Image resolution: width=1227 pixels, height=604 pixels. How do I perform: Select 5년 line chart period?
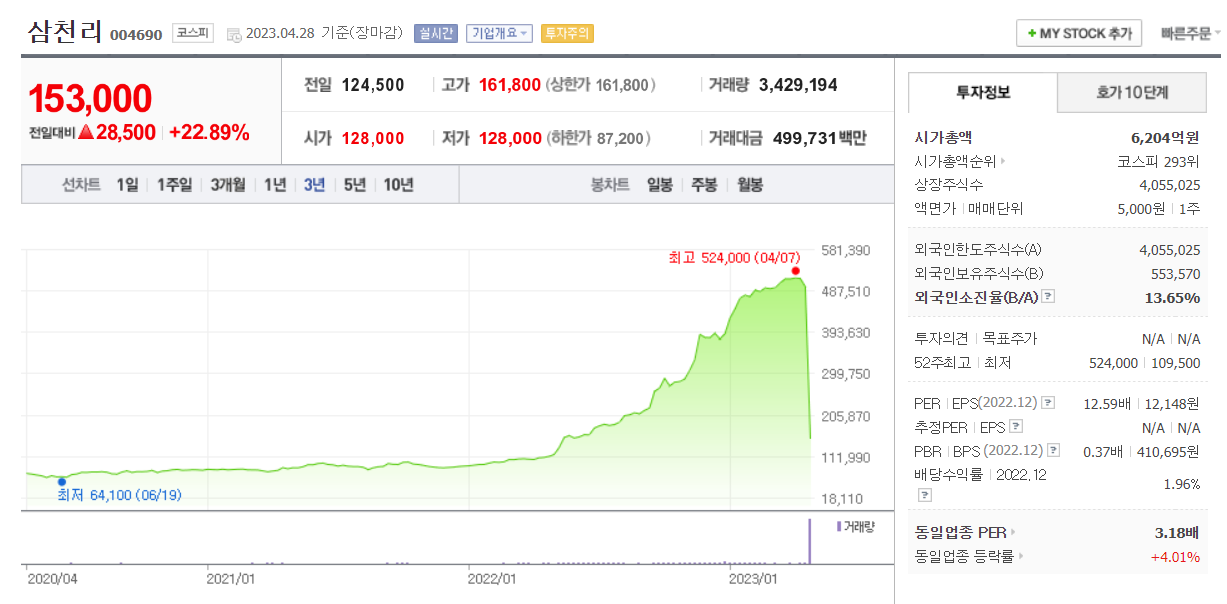[355, 184]
